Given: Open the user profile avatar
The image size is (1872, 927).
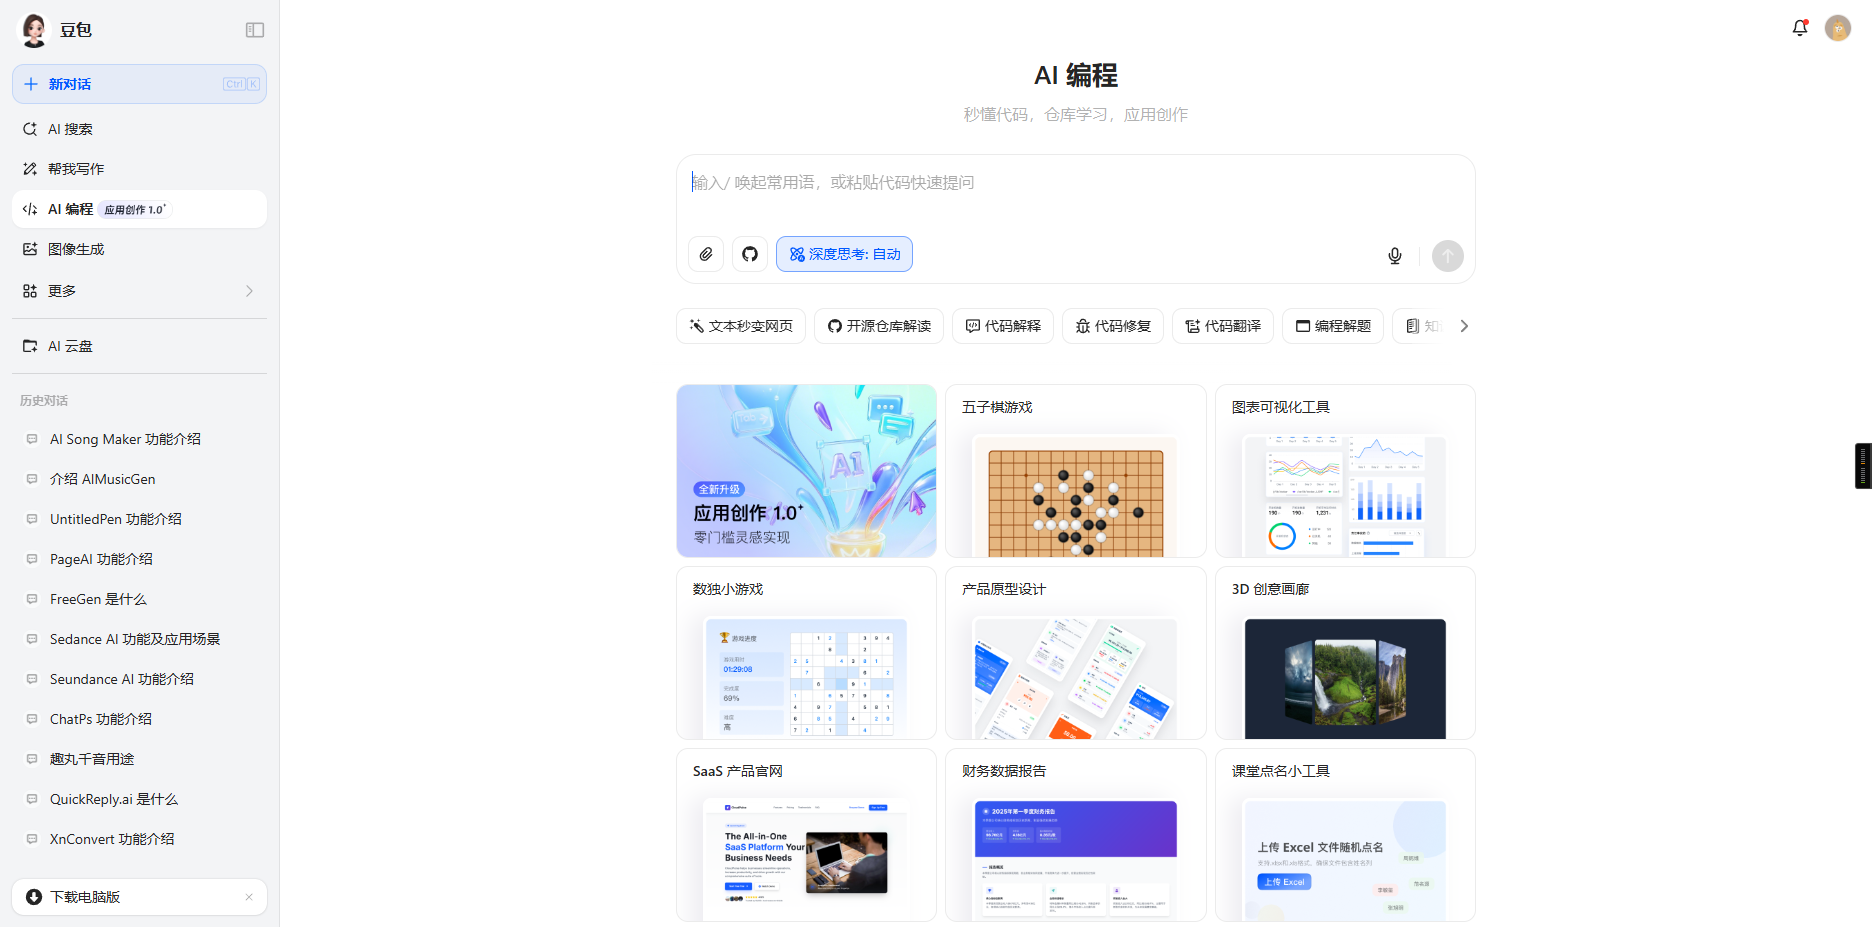Looking at the screenshot, I should click(x=1838, y=28).
